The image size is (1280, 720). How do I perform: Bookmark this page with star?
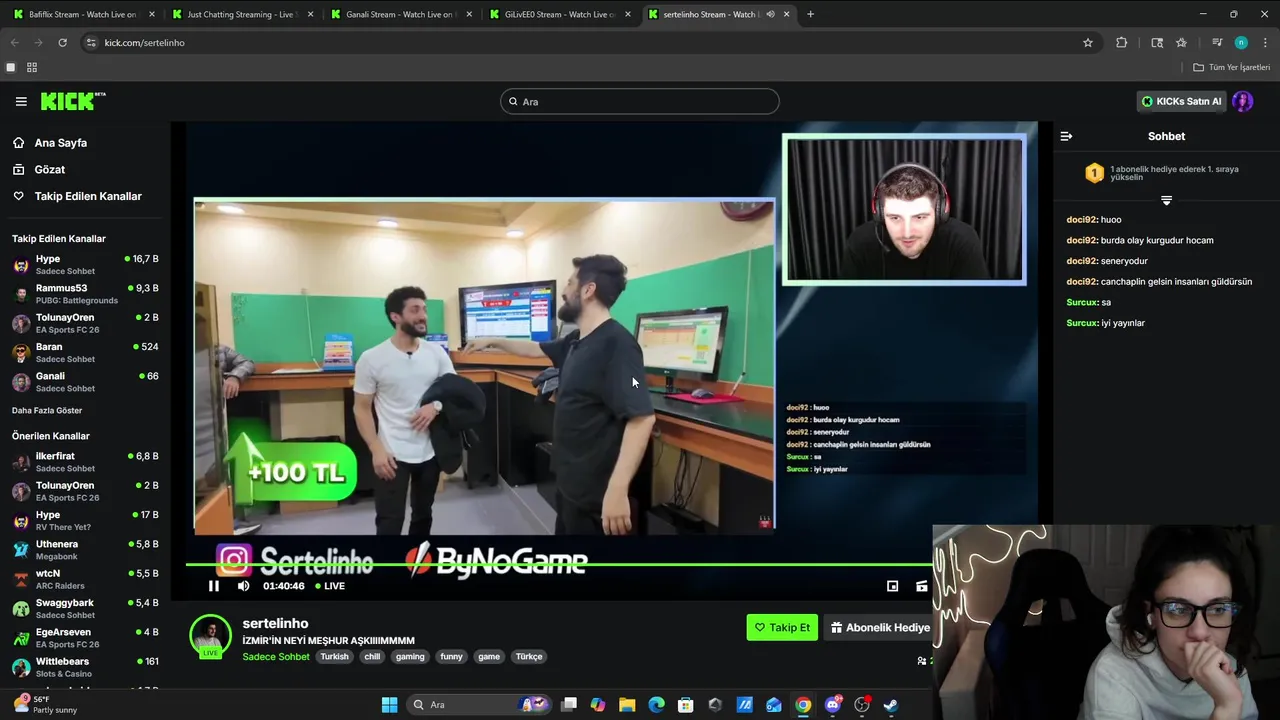point(1088,42)
